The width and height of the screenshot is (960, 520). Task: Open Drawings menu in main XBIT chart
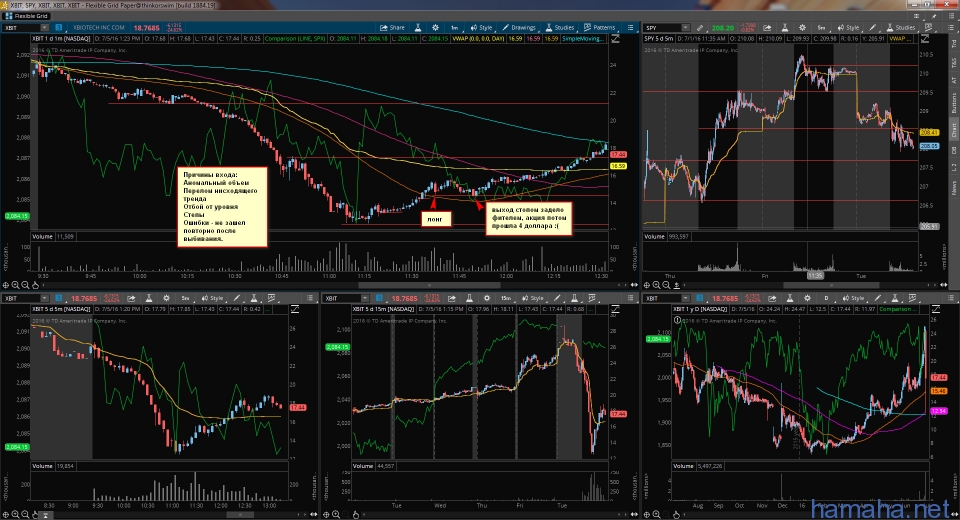click(x=519, y=28)
